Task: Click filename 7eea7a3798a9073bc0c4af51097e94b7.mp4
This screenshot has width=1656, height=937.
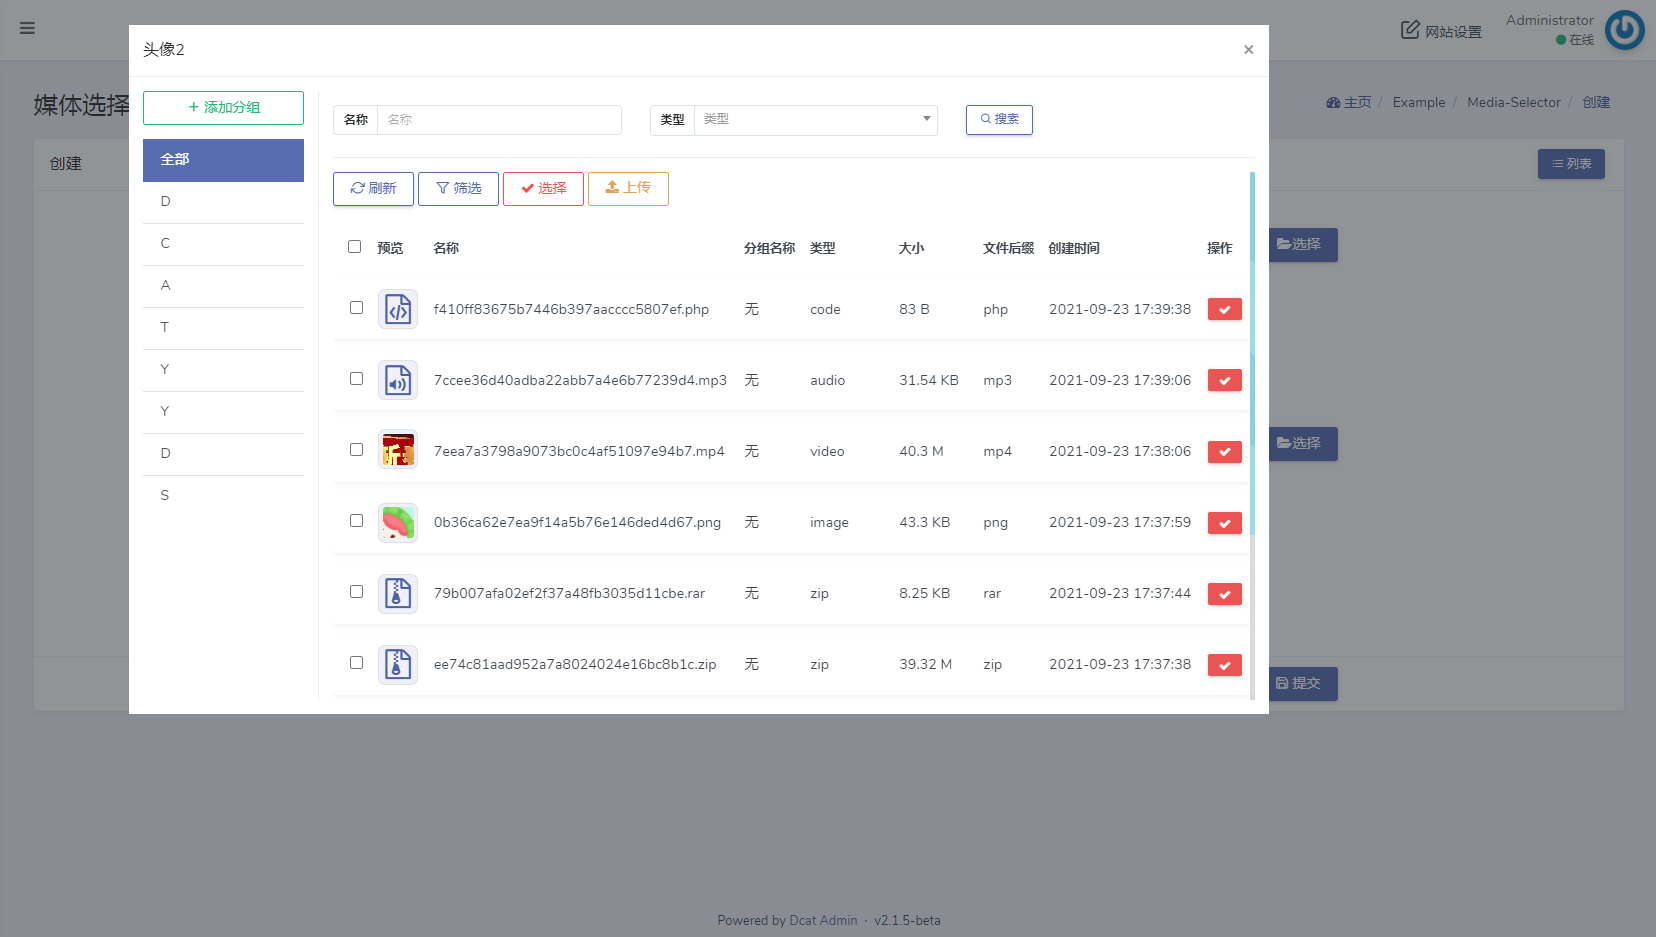Action: pyautogui.click(x=579, y=452)
